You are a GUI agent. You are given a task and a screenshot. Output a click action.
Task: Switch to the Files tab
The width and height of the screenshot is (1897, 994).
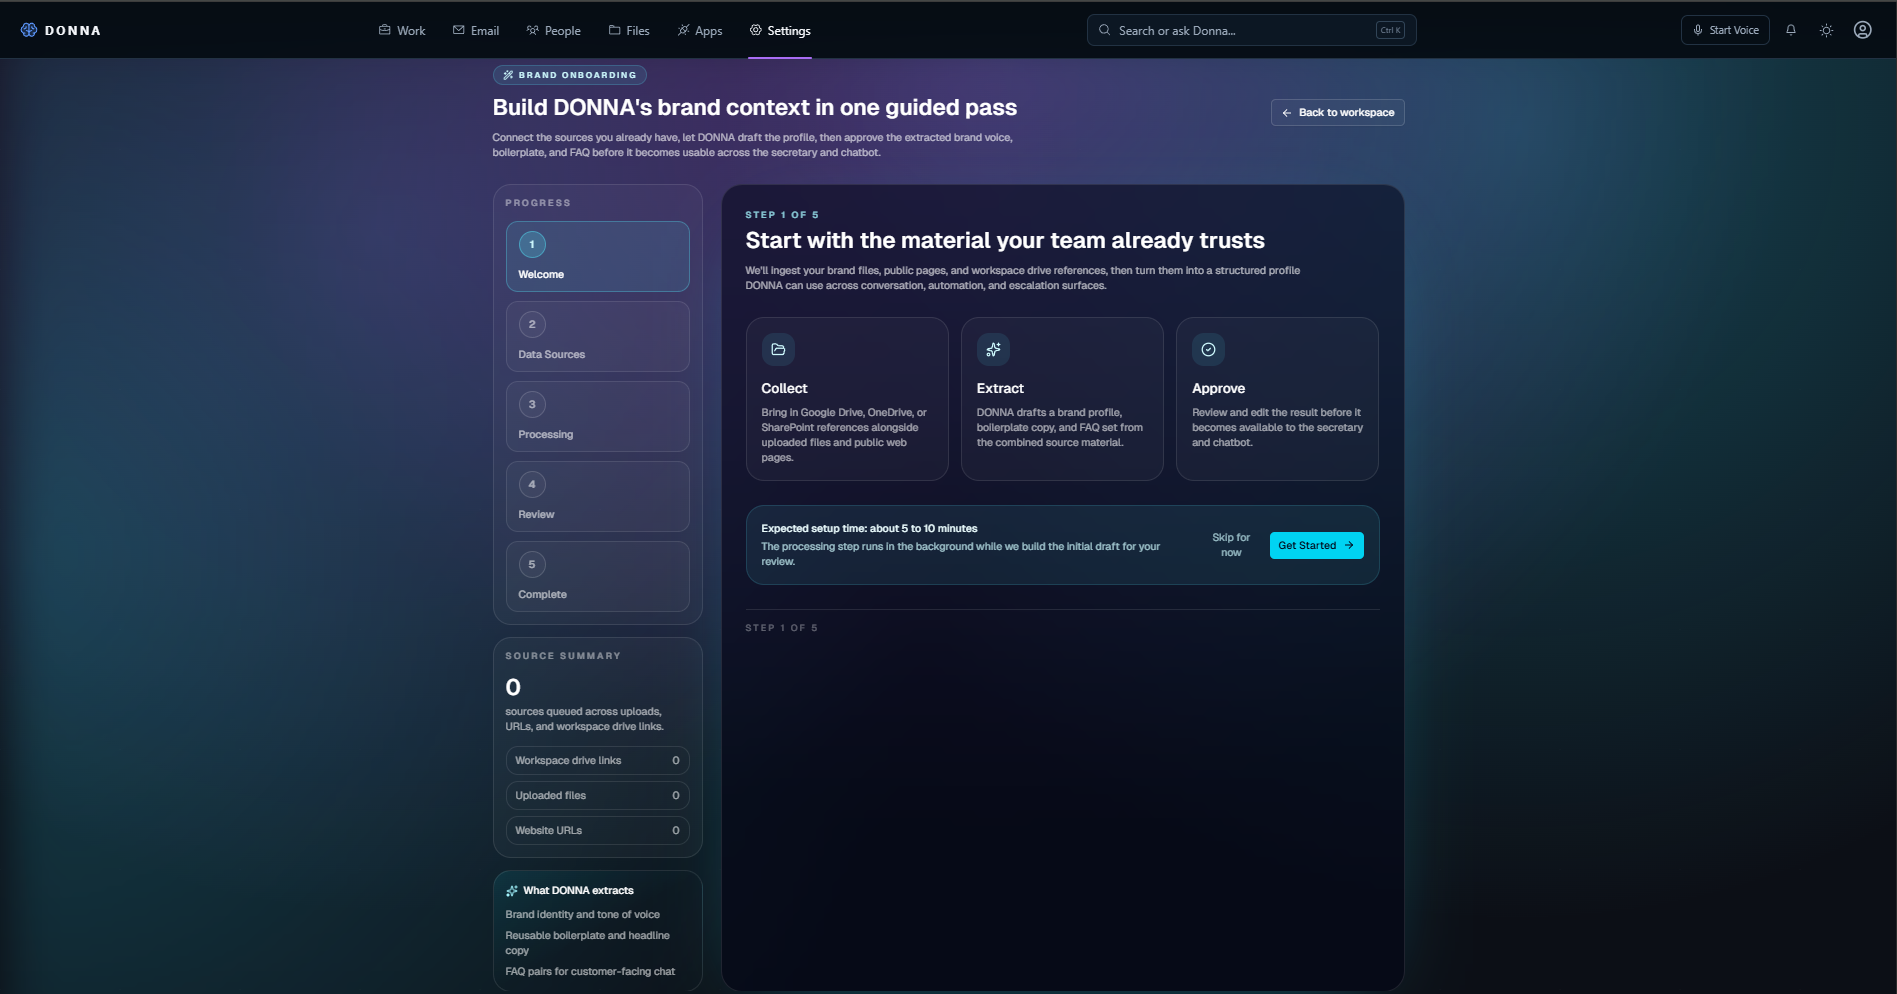tap(629, 30)
